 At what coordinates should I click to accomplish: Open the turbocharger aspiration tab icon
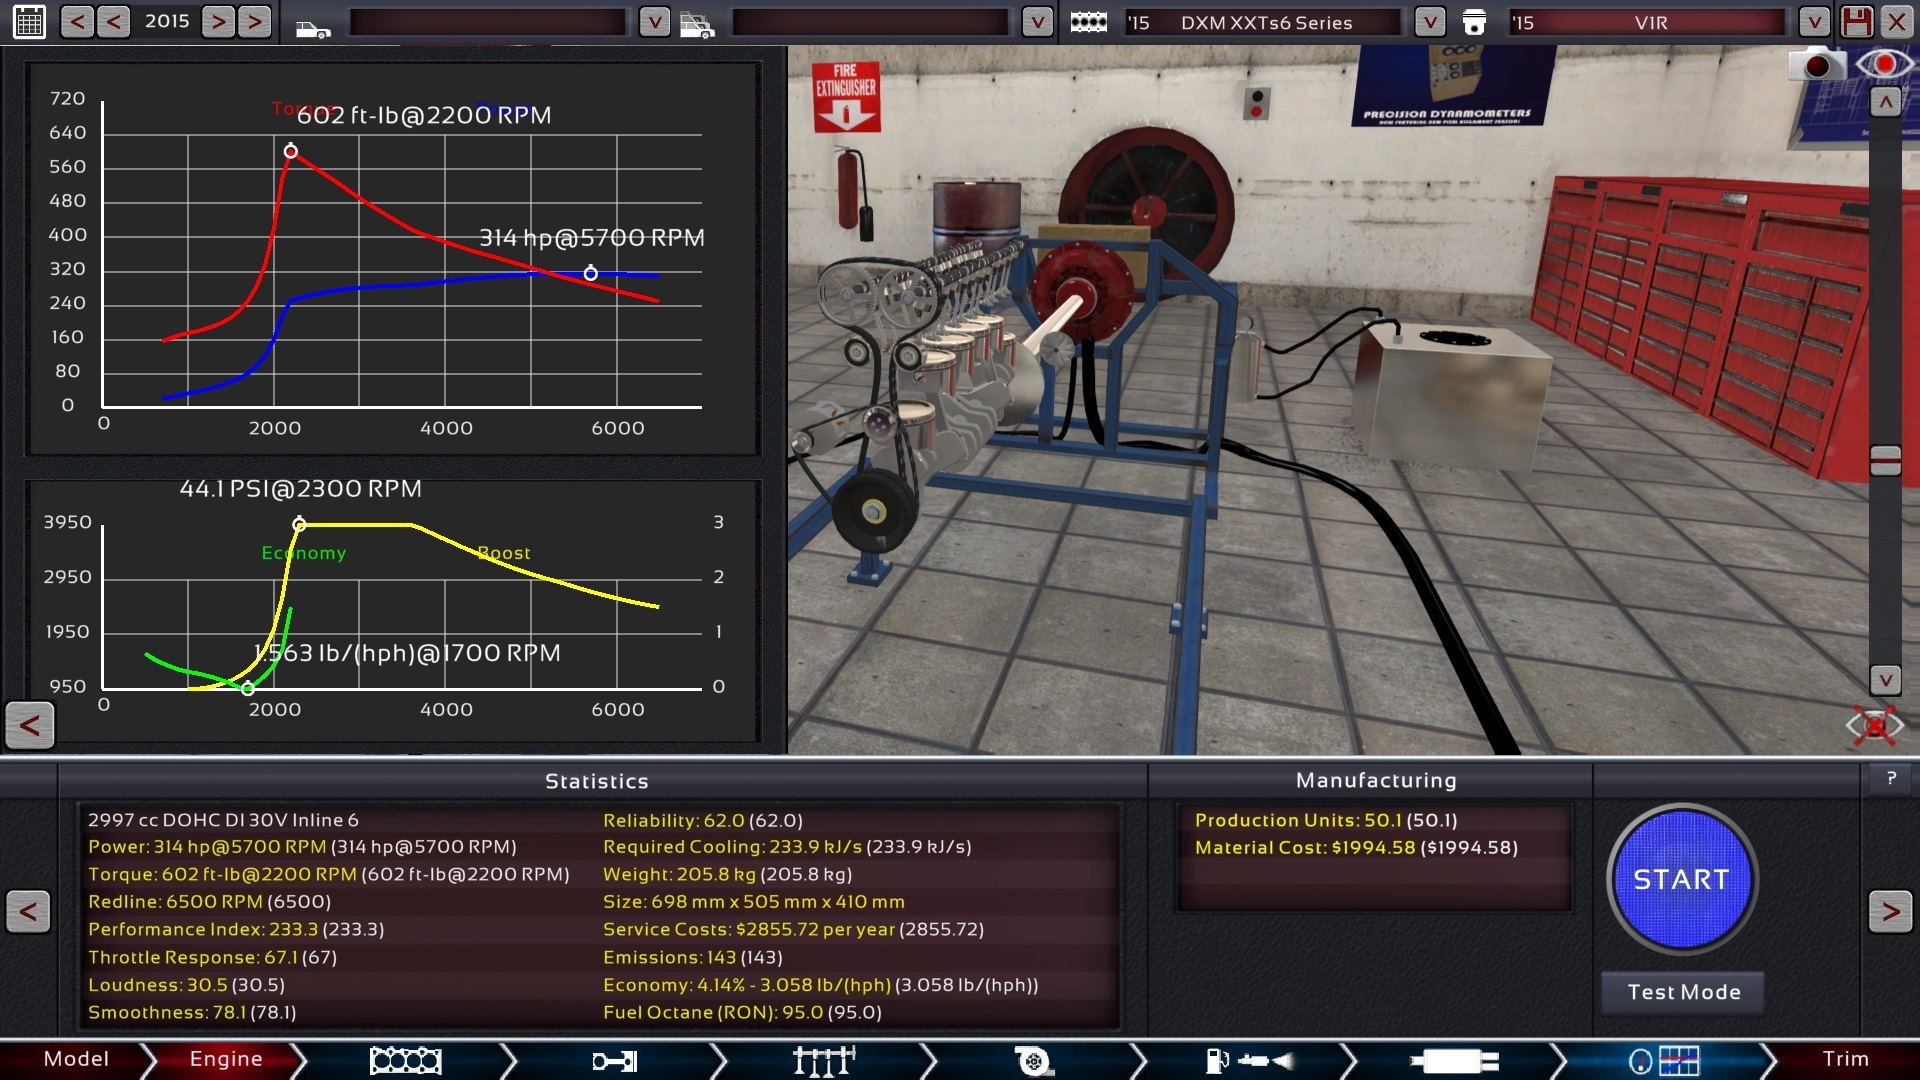(x=1033, y=1060)
